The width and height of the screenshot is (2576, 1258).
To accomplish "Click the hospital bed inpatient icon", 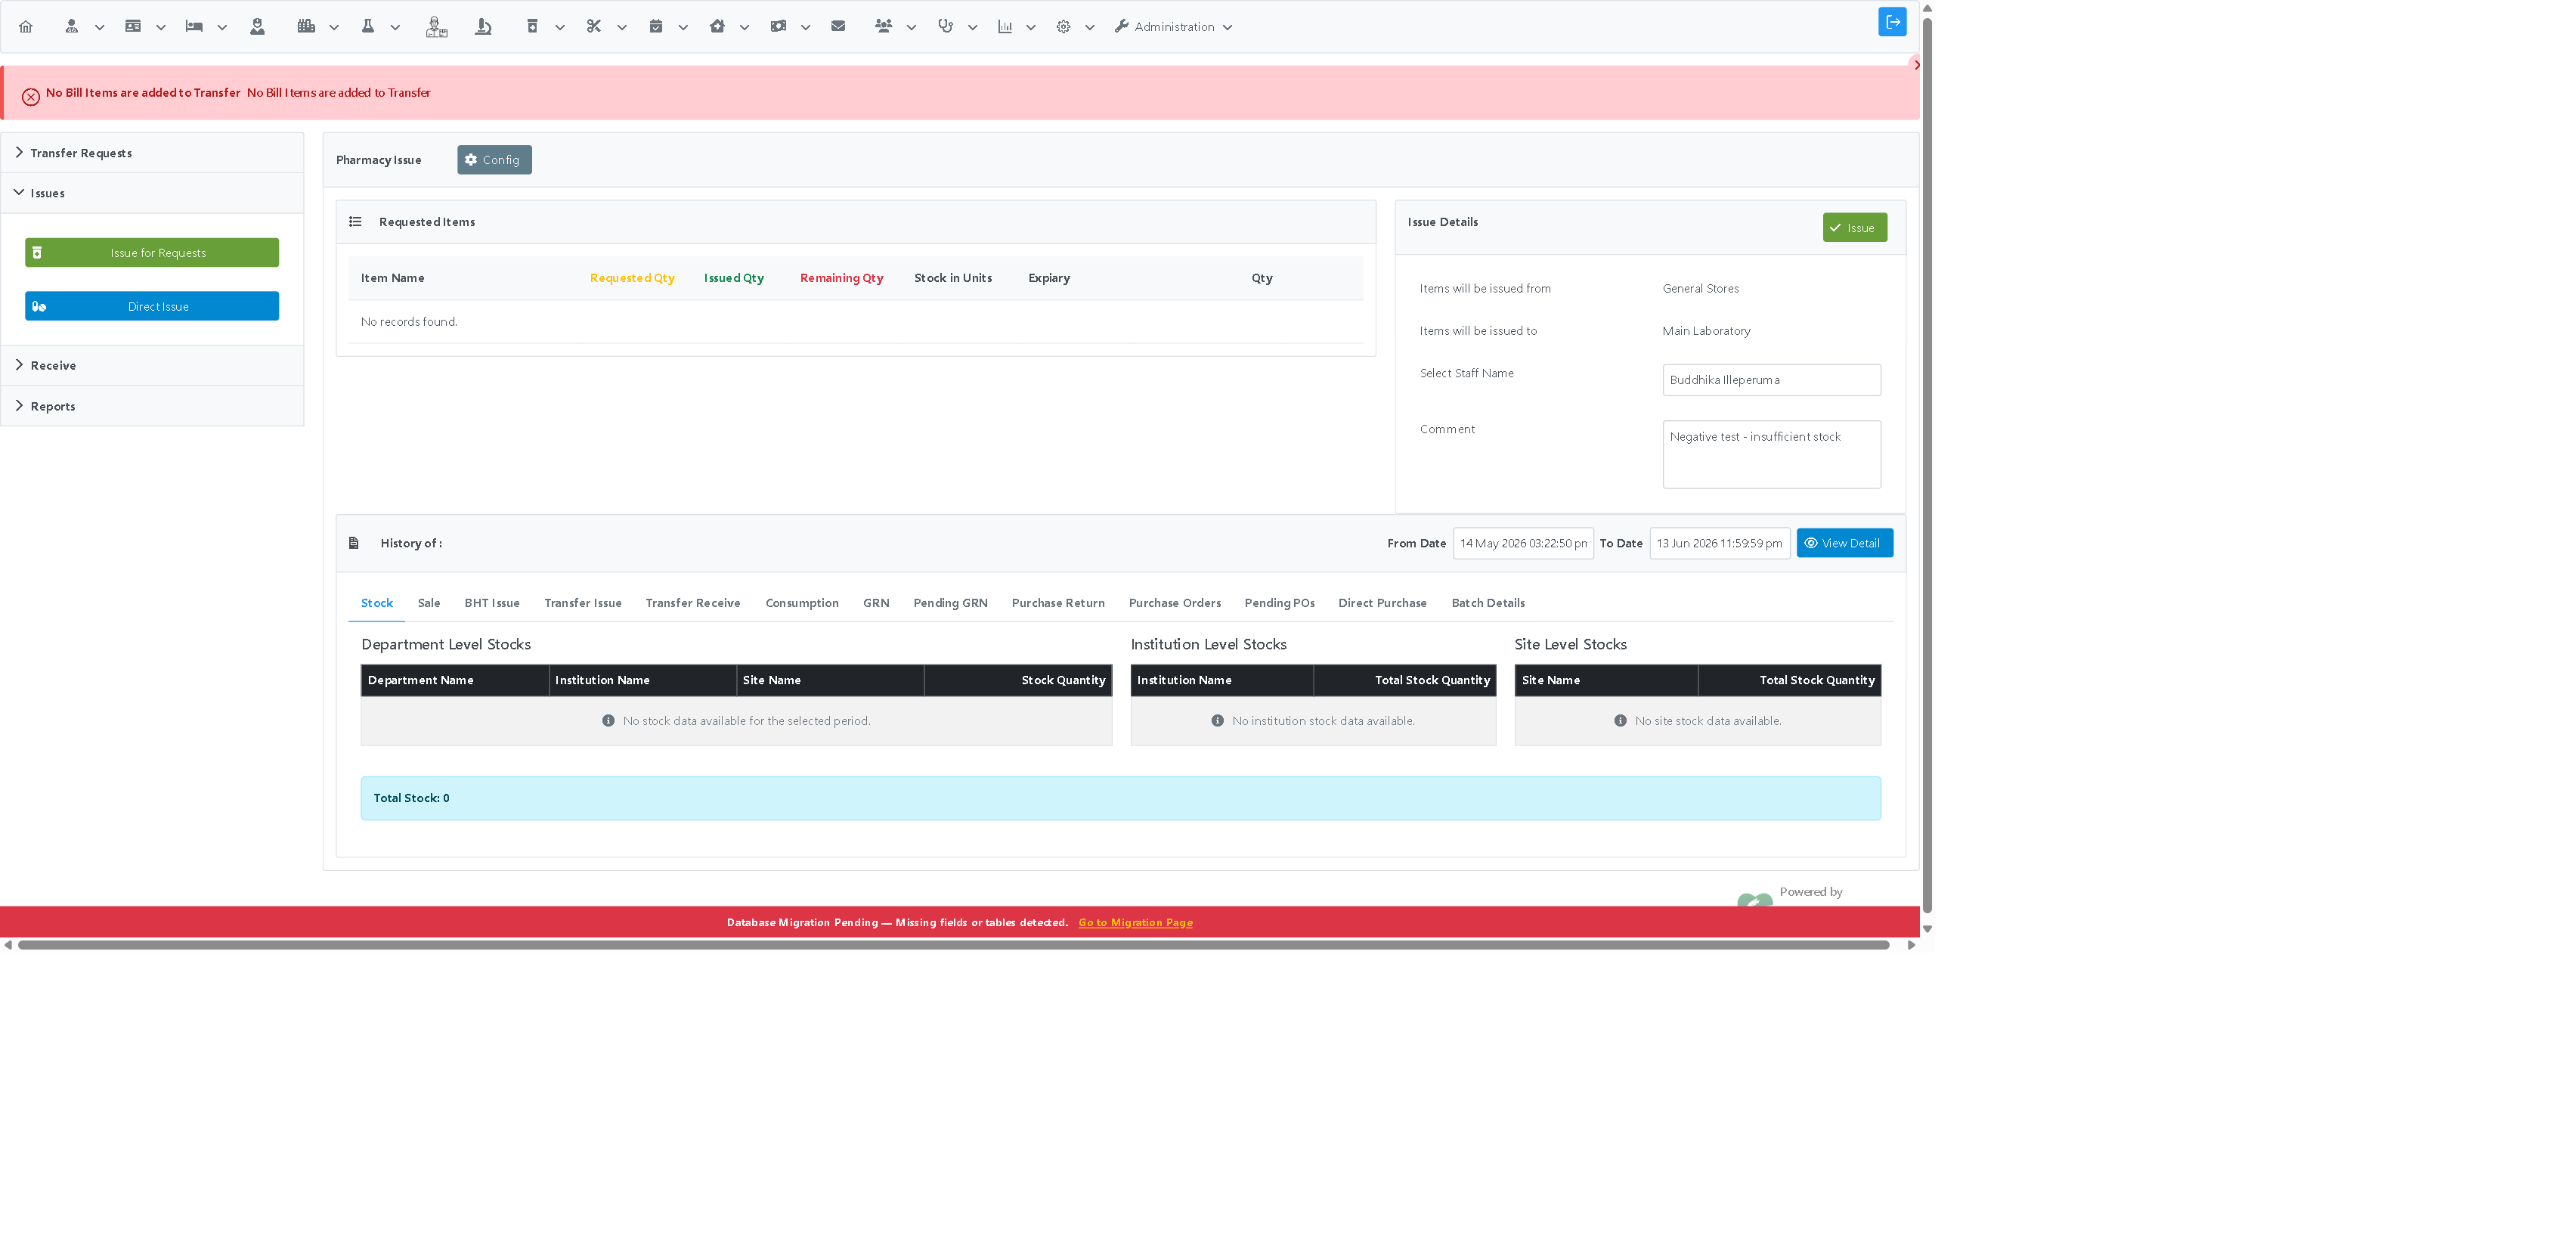I will click(x=194, y=27).
